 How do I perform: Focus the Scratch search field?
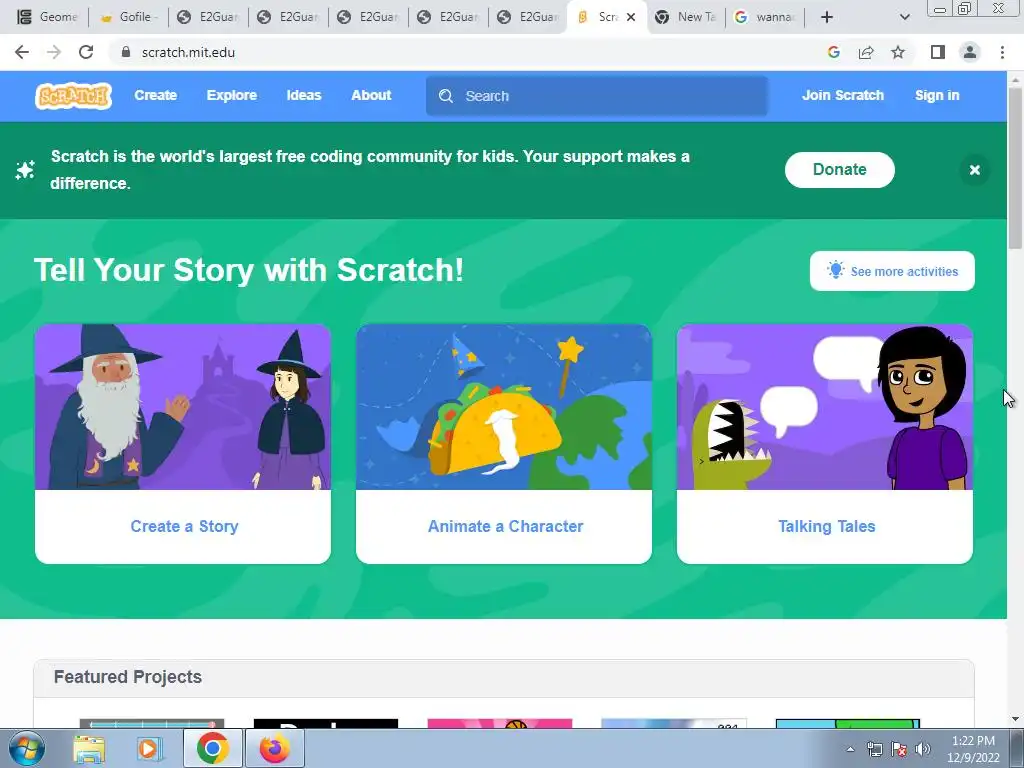(x=597, y=96)
